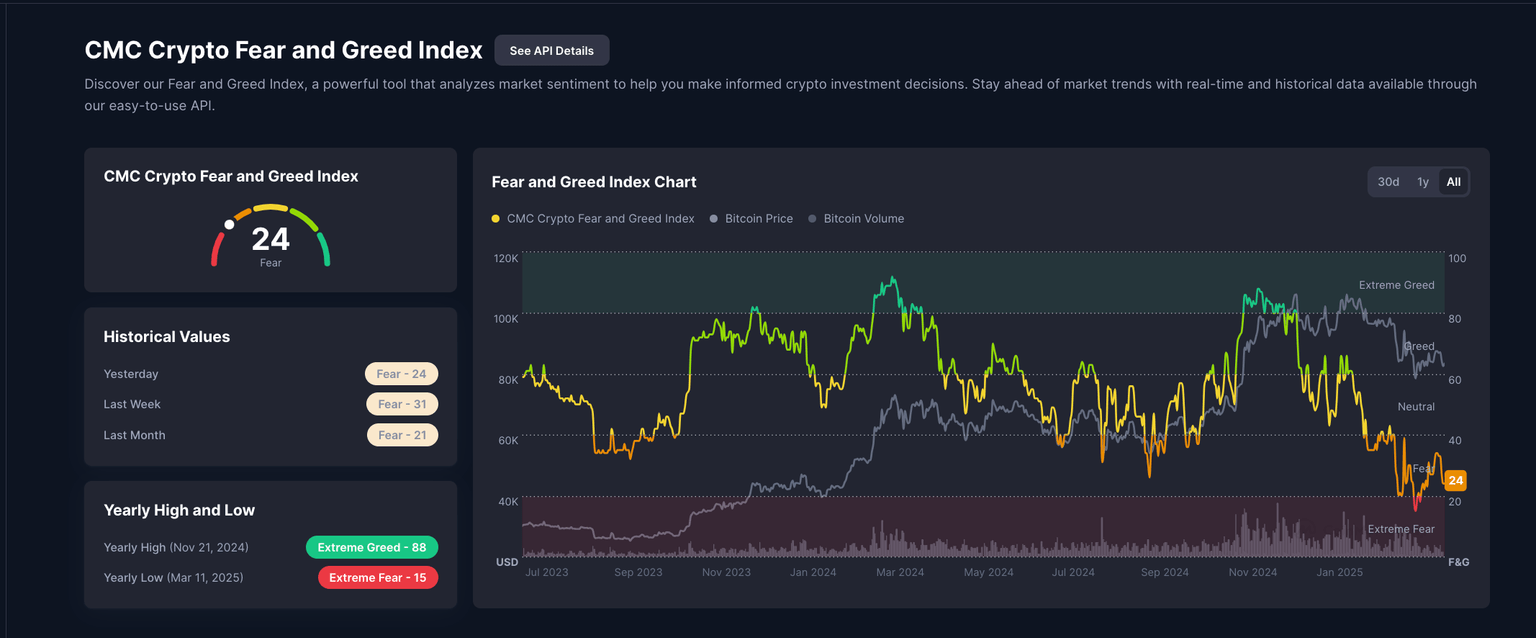Switch to the 1y chart range
Viewport: 1536px width, 638px height.
1423,181
